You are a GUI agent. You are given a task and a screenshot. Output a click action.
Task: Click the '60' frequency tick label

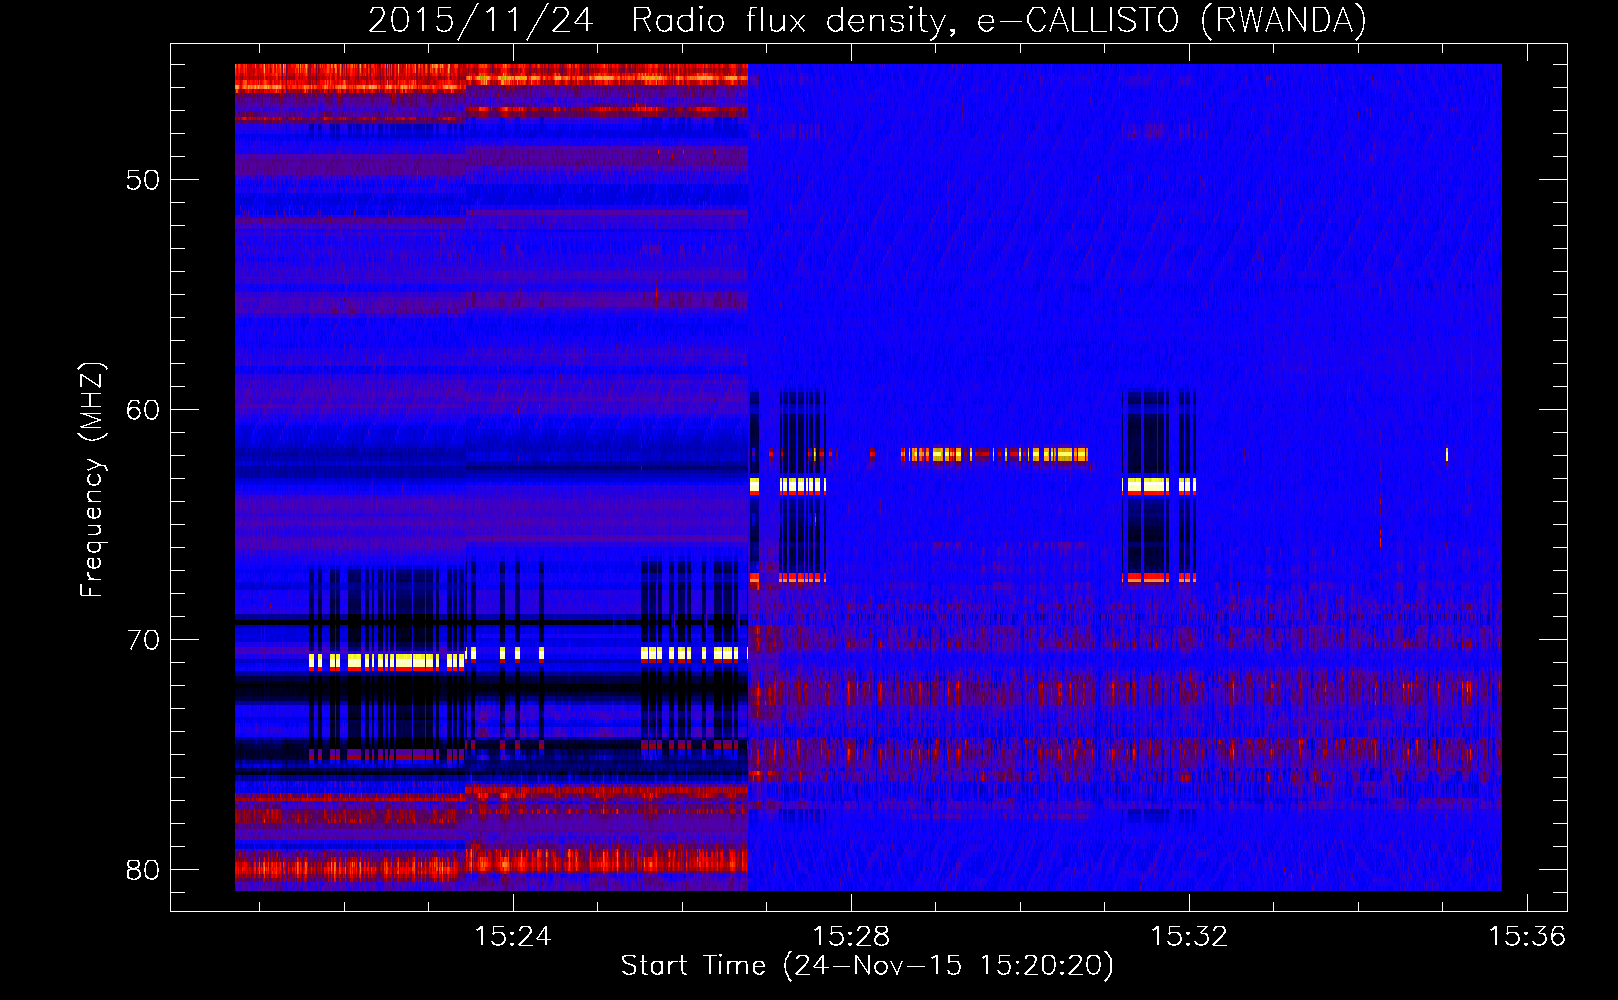(143, 410)
